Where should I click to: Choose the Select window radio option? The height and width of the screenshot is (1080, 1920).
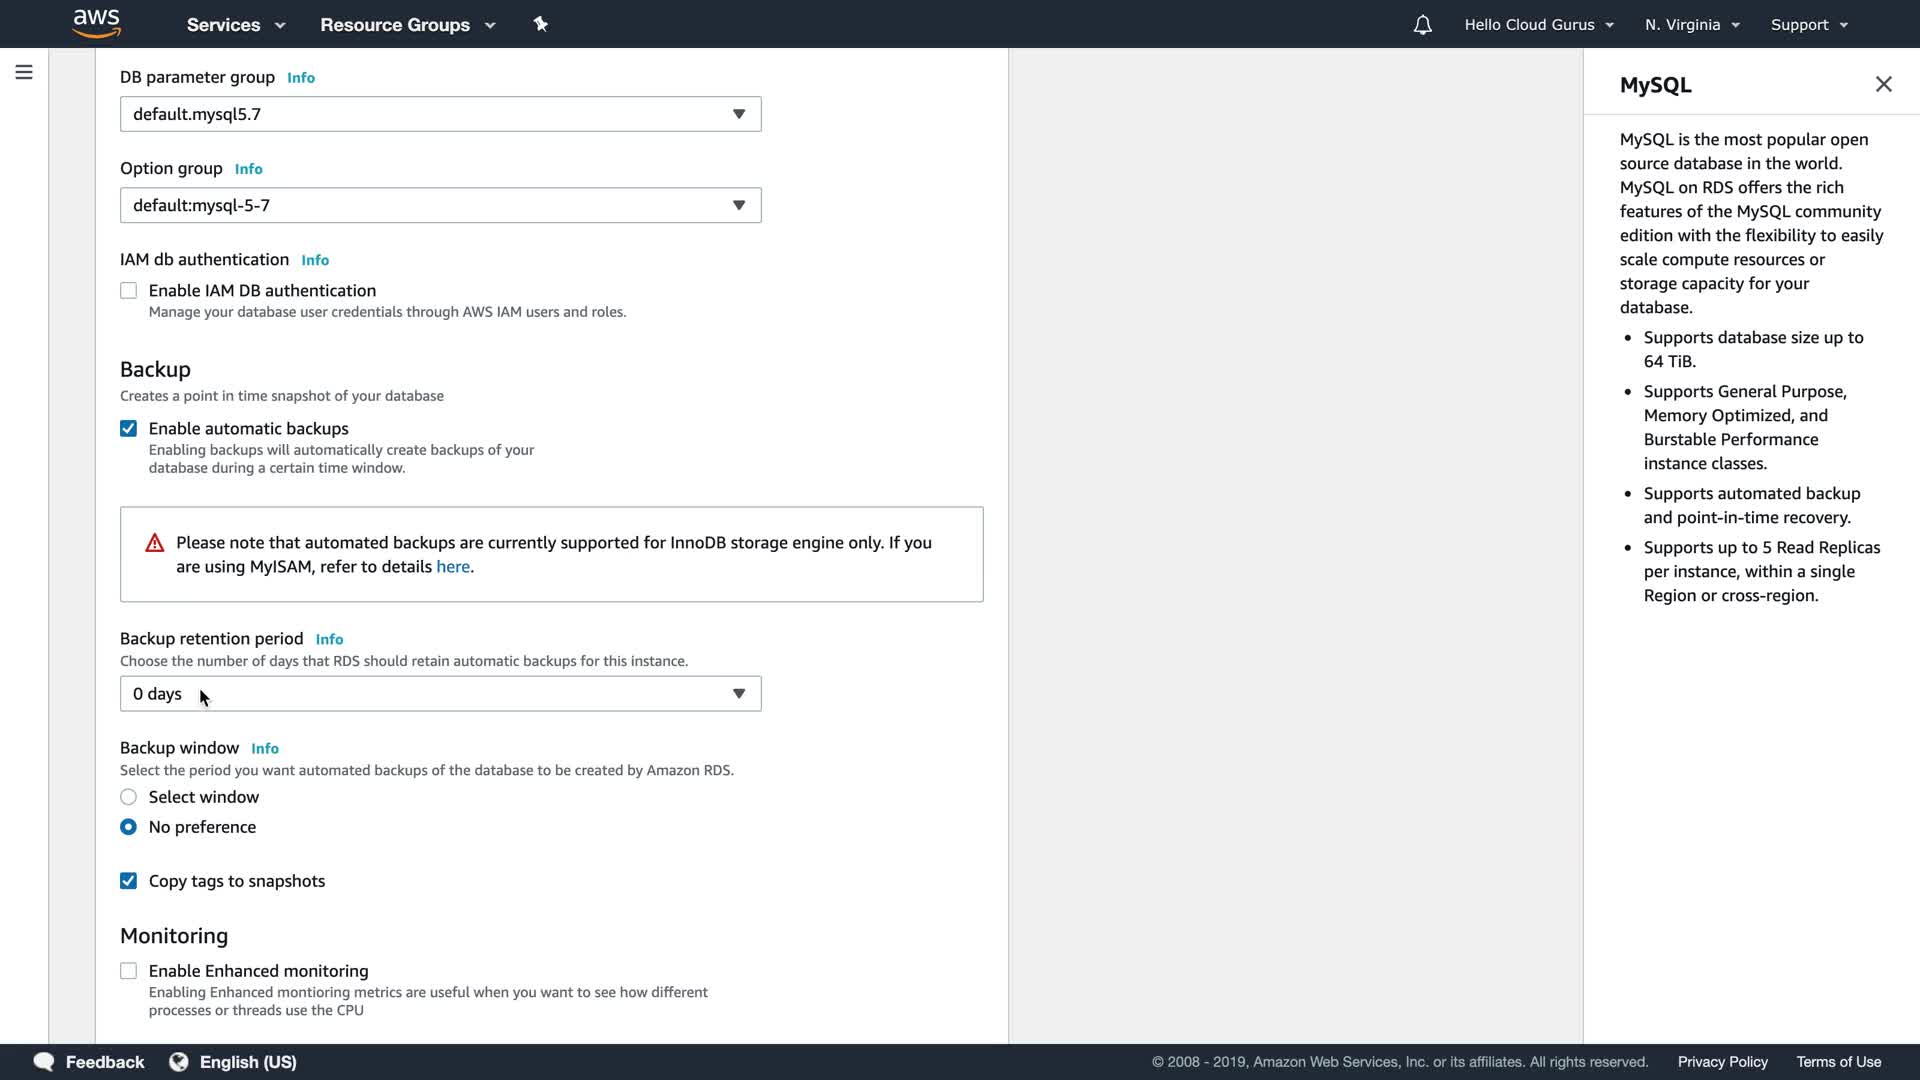point(129,797)
